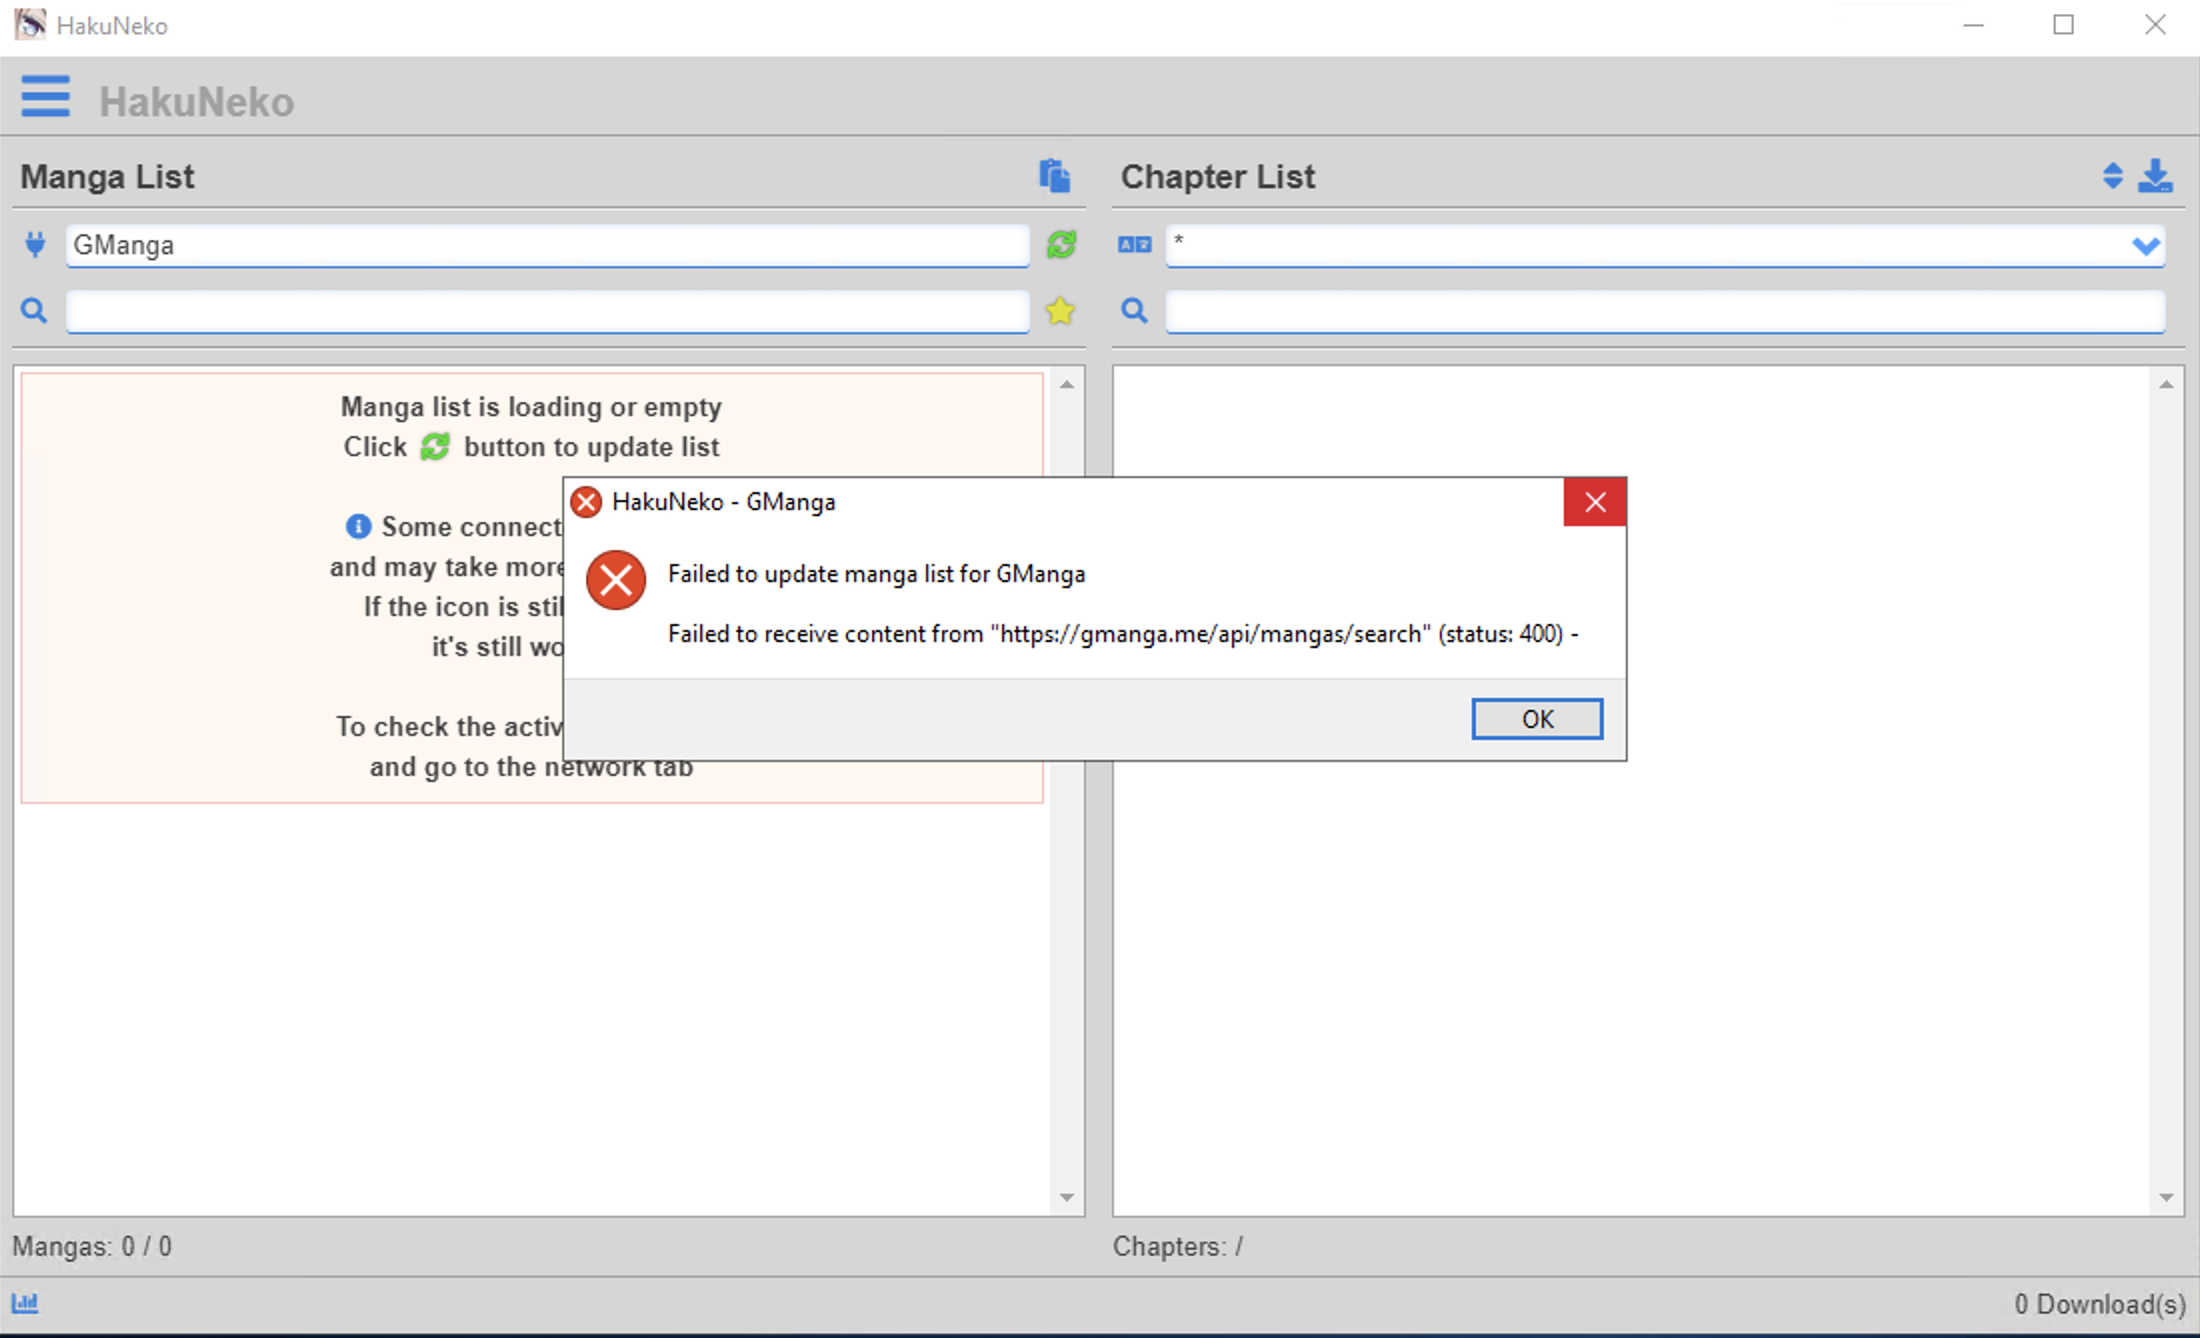Click the chapter list scrollbar up arrow
Screen dimensions: 2200x1338
[x=2166, y=385]
